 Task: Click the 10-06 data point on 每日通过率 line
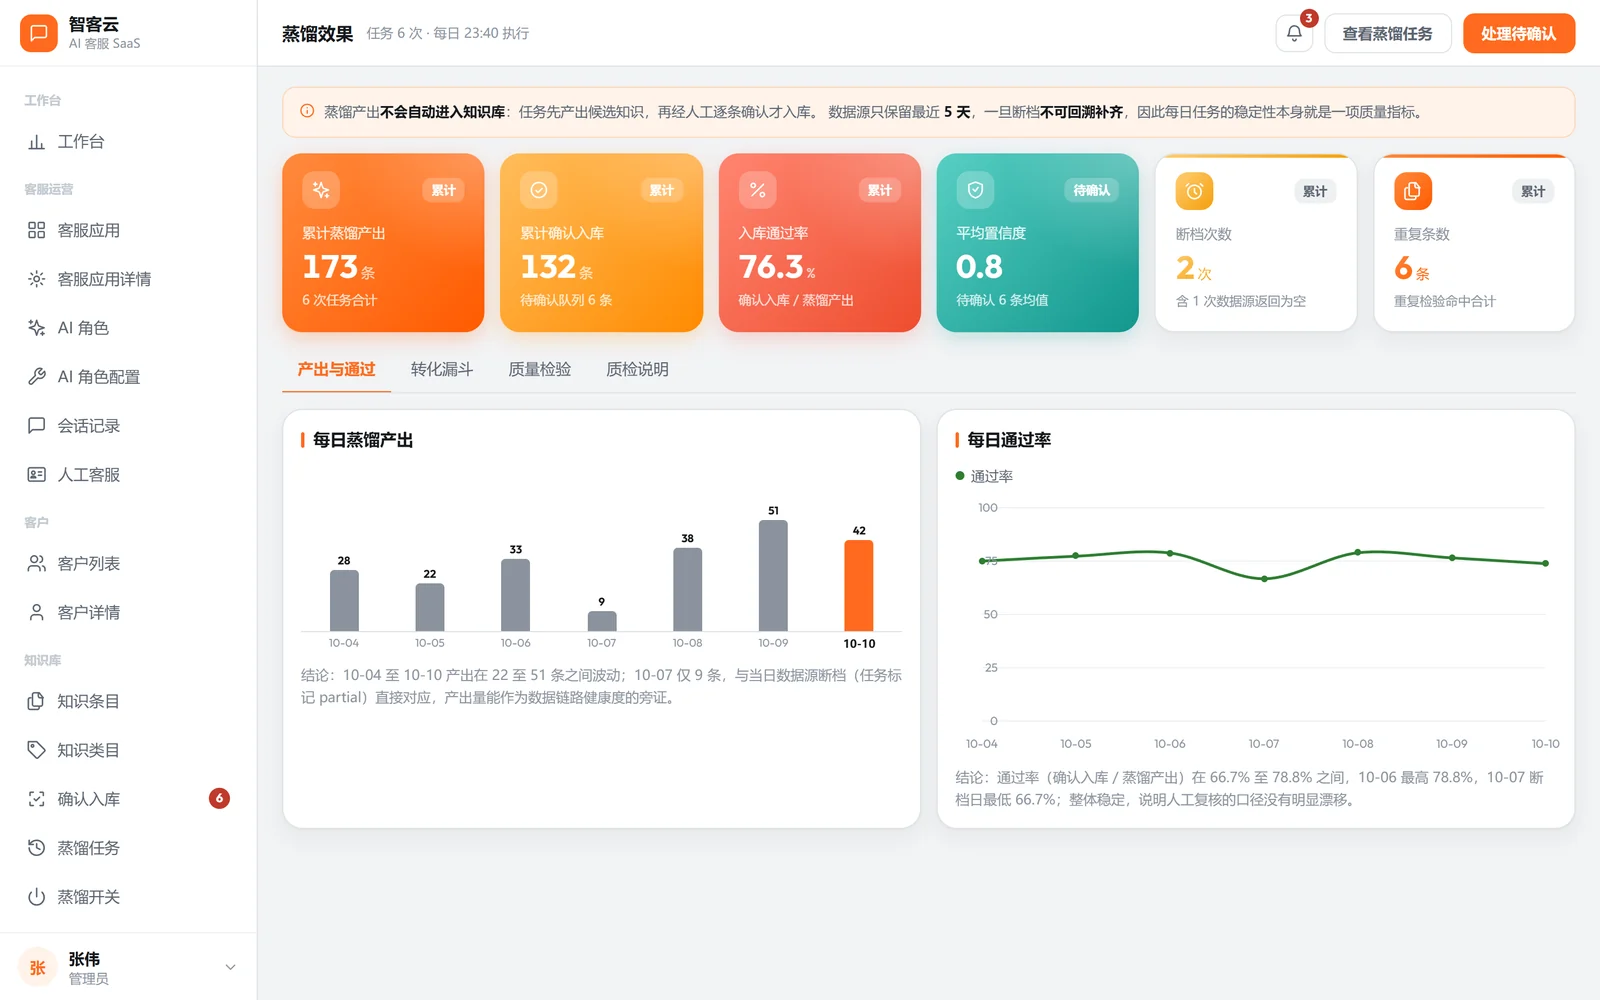click(x=1170, y=553)
